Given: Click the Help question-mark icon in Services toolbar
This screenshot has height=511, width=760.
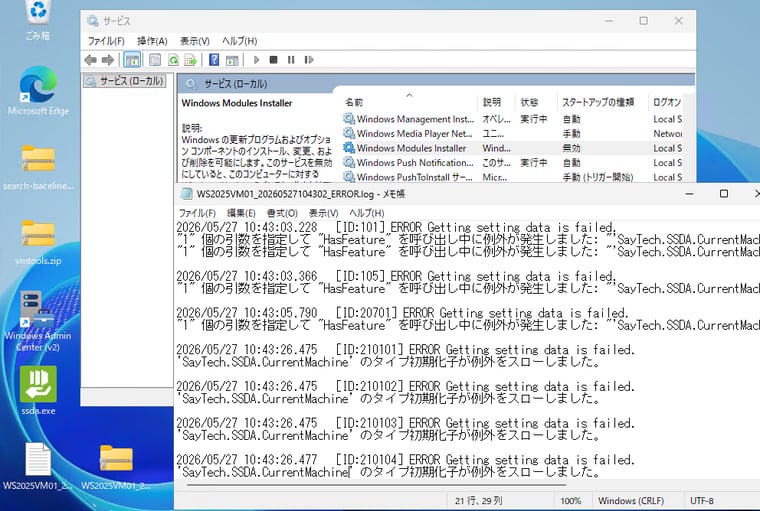Looking at the screenshot, I should [214, 60].
